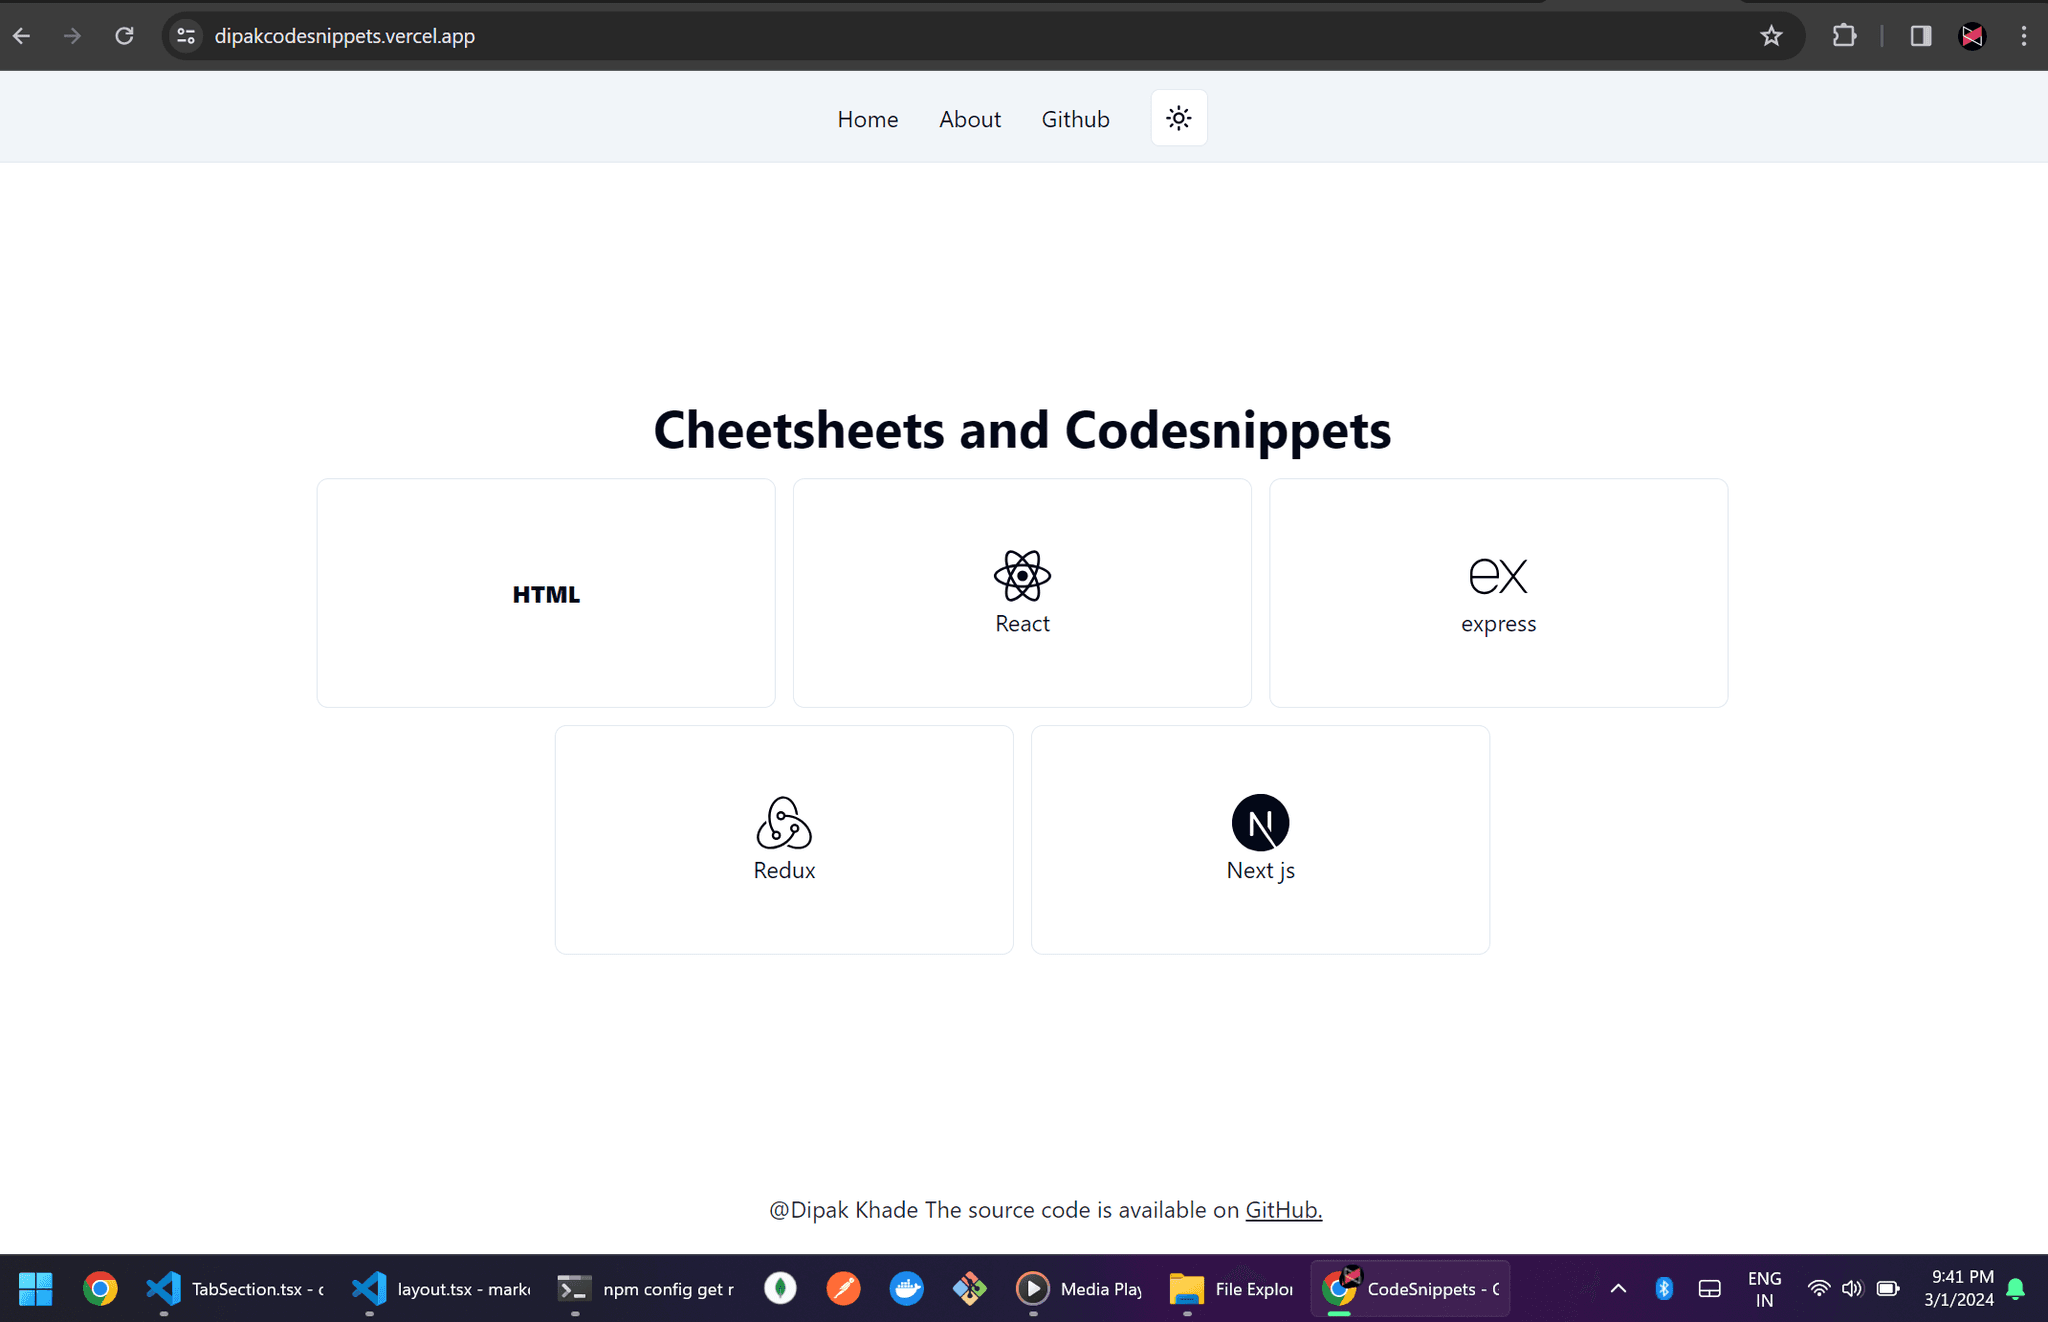Bookmark this page with the star

click(1771, 36)
